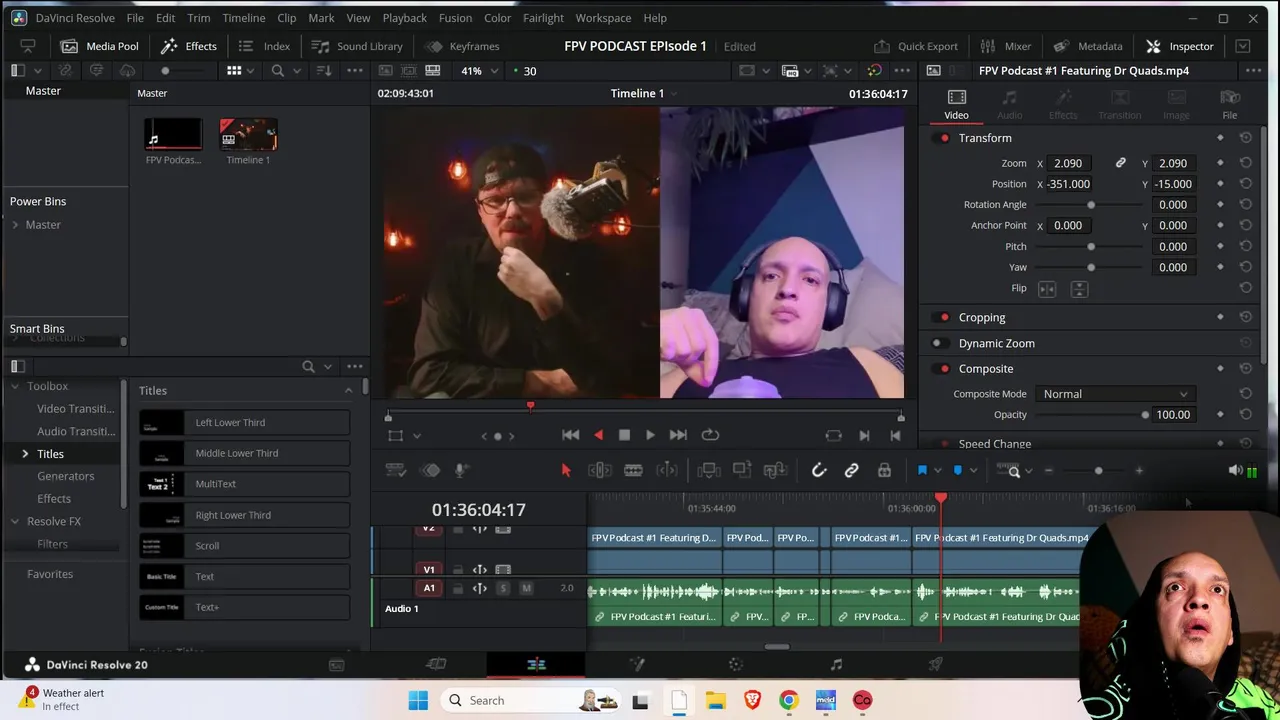1280x720 pixels.
Task: Choose the Blade Edit Mode tool
Action: pos(633,470)
